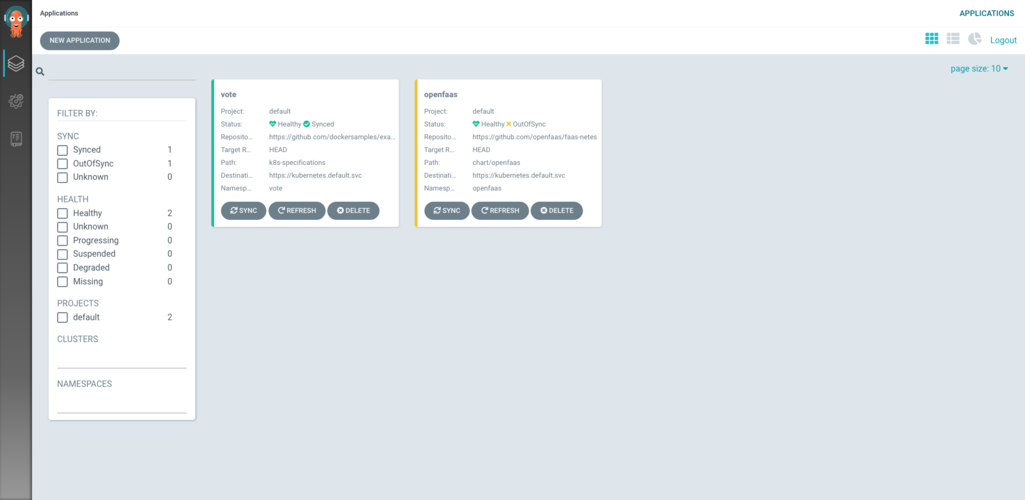Switch to tiles grid view
The height and width of the screenshot is (500, 1025).
(932, 39)
